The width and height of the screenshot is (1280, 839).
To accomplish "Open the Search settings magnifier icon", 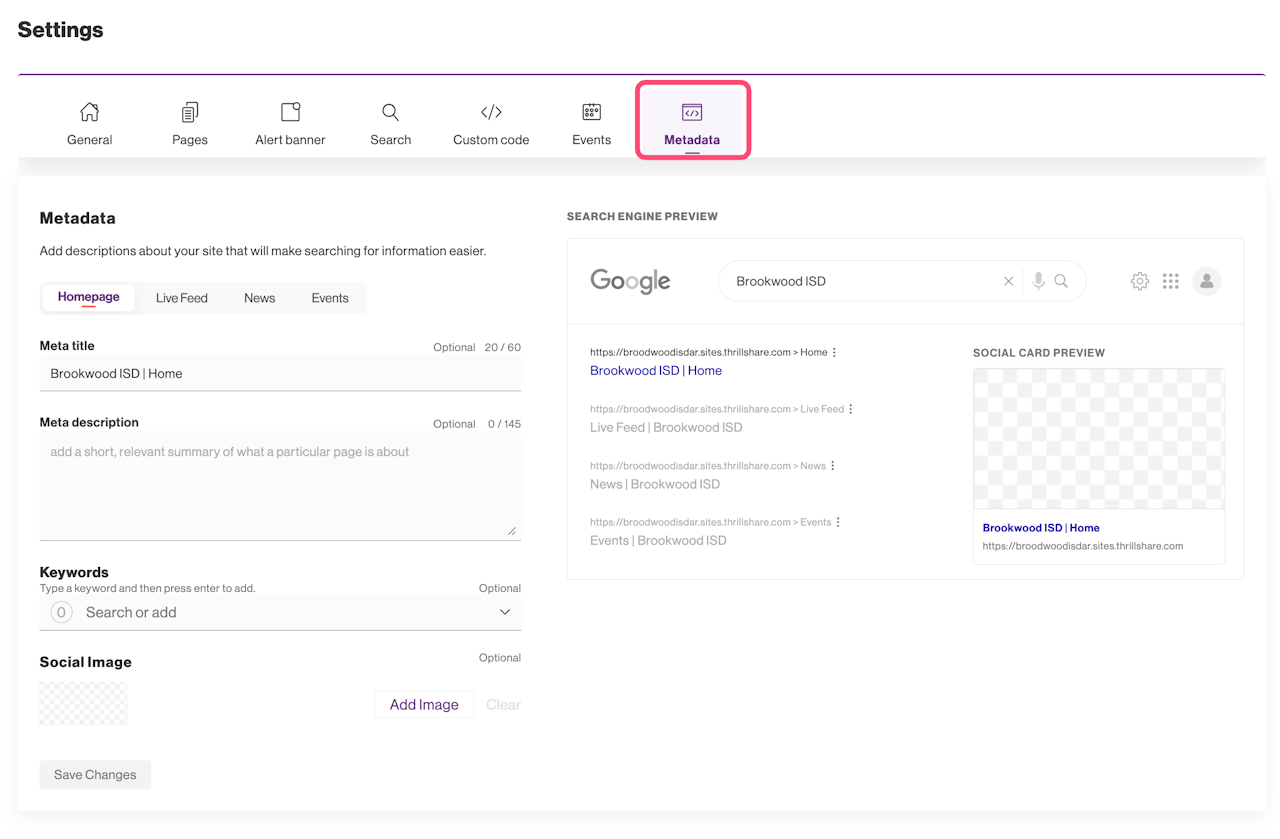I will pyautogui.click(x=390, y=112).
